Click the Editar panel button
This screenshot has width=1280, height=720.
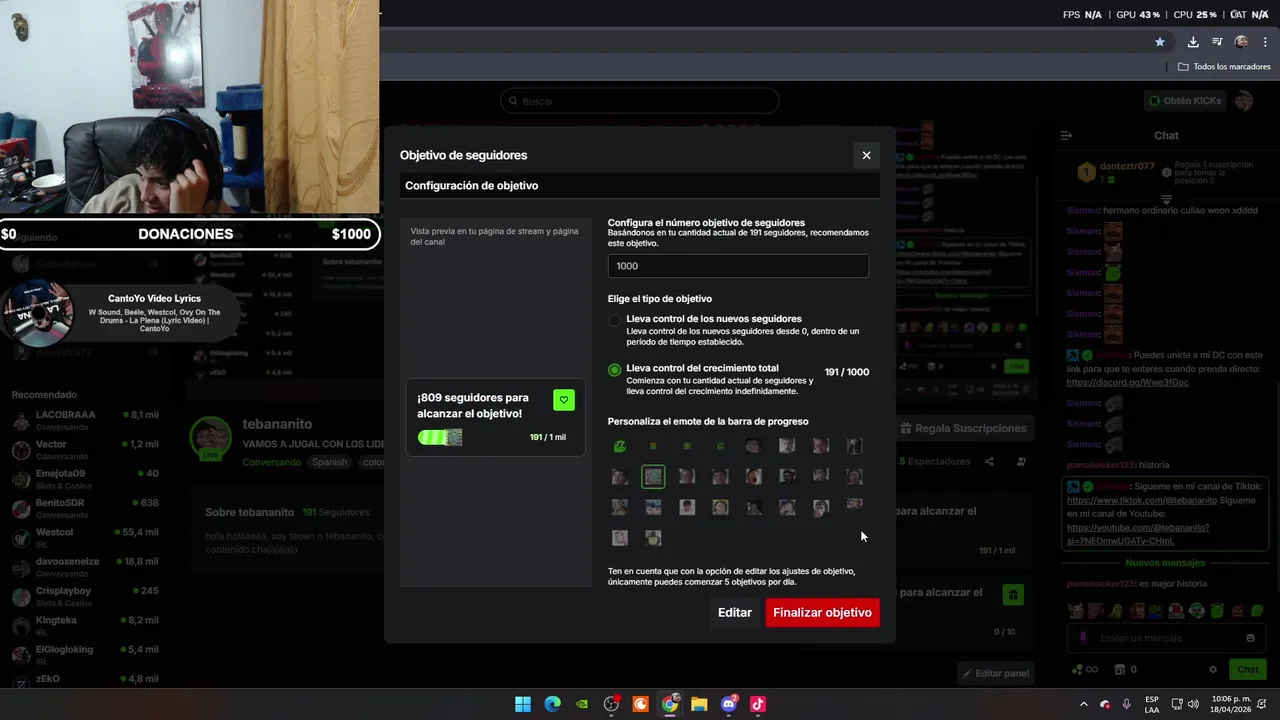click(x=995, y=673)
